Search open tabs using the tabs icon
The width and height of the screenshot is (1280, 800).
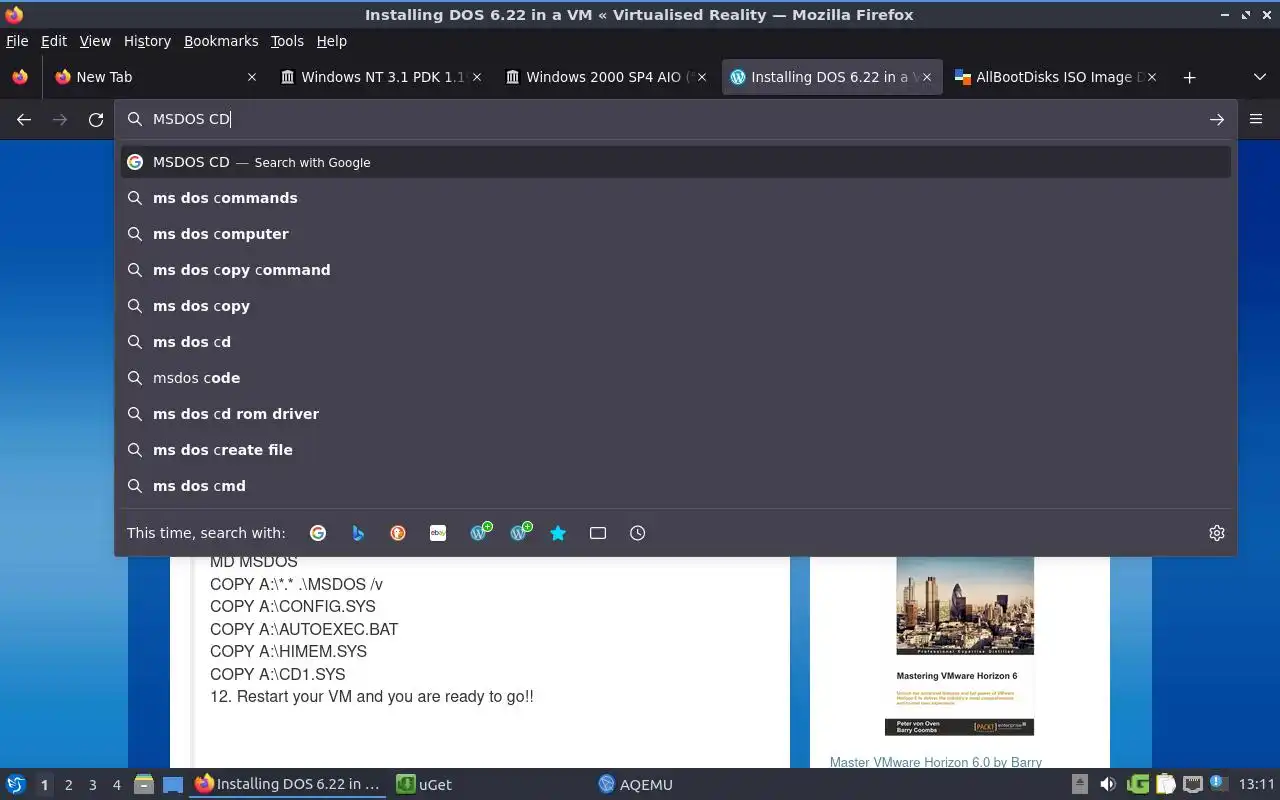pos(598,533)
